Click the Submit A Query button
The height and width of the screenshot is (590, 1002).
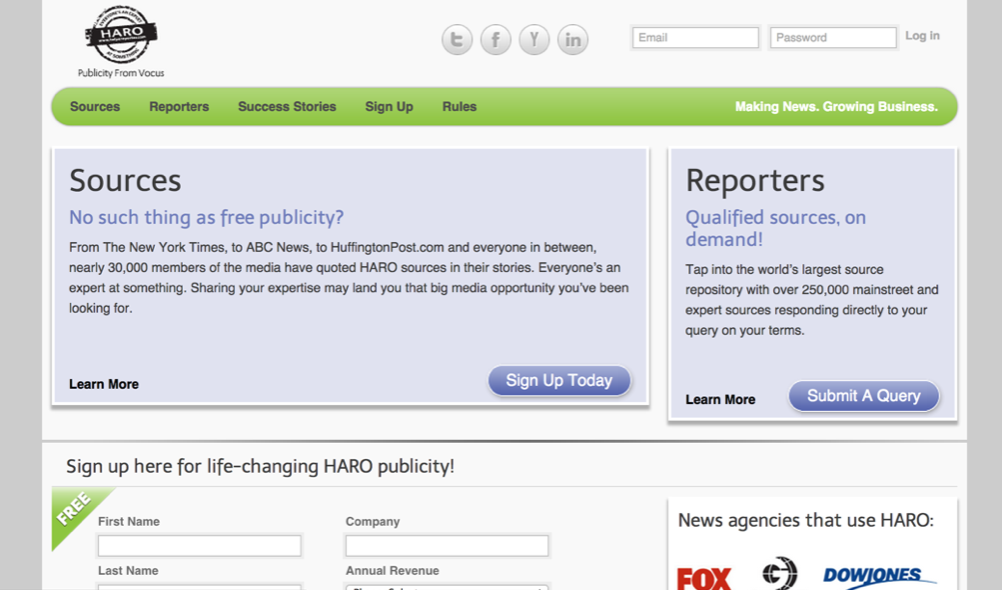864,396
